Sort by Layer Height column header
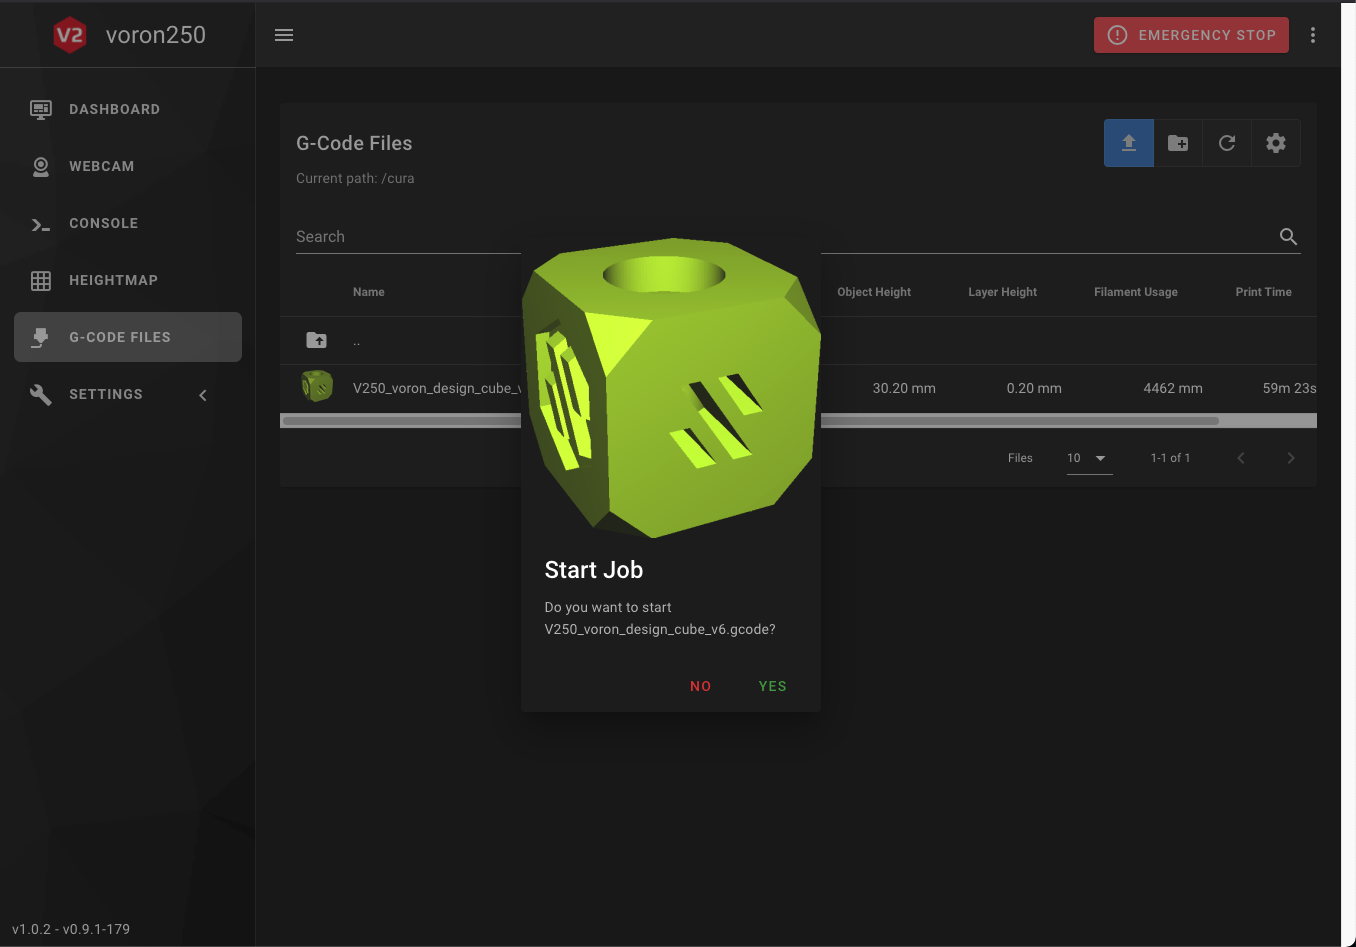1356x947 pixels. coord(1002,292)
